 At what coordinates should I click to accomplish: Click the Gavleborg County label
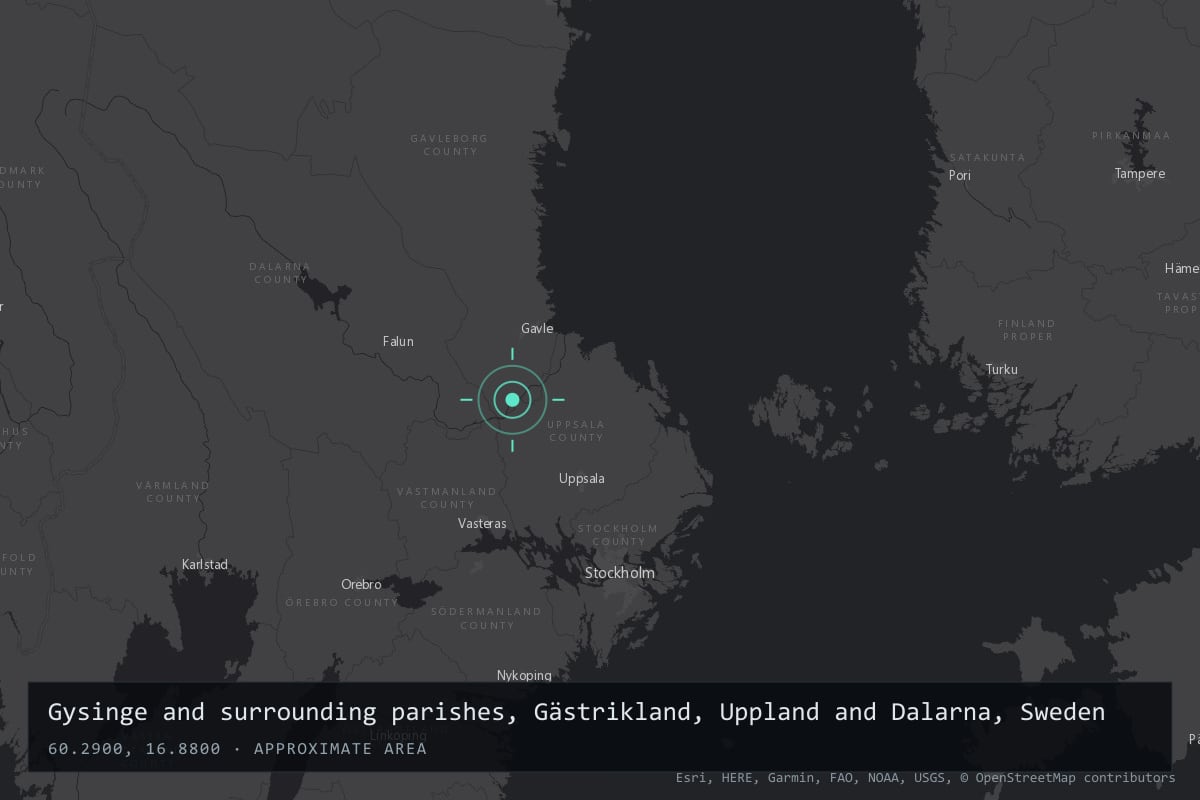click(x=450, y=145)
